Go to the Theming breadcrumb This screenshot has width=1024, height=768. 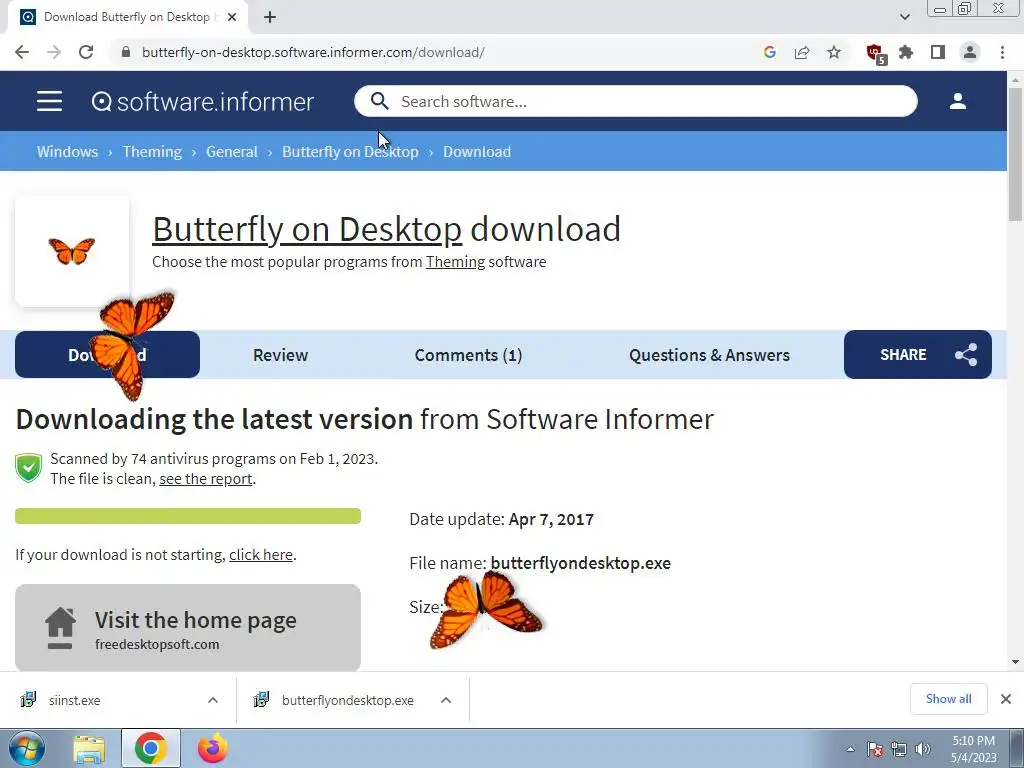pos(152,152)
